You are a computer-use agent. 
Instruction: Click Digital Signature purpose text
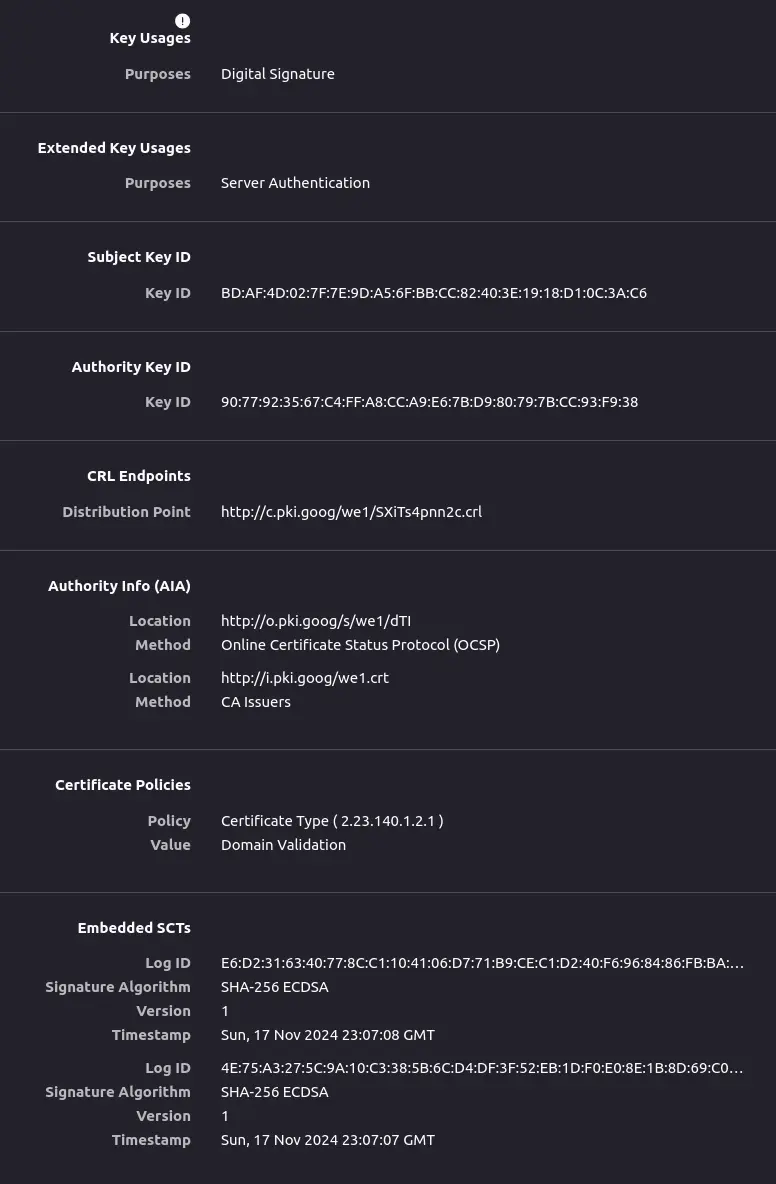(278, 74)
